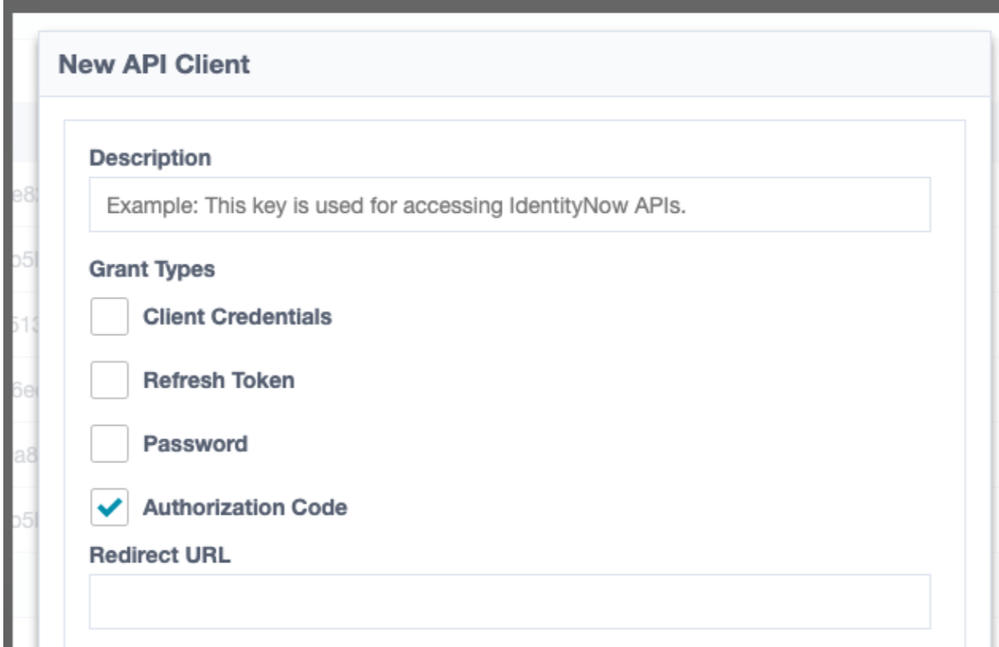Uncheck the Authorization Code checkbox

click(x=109, y=508)
